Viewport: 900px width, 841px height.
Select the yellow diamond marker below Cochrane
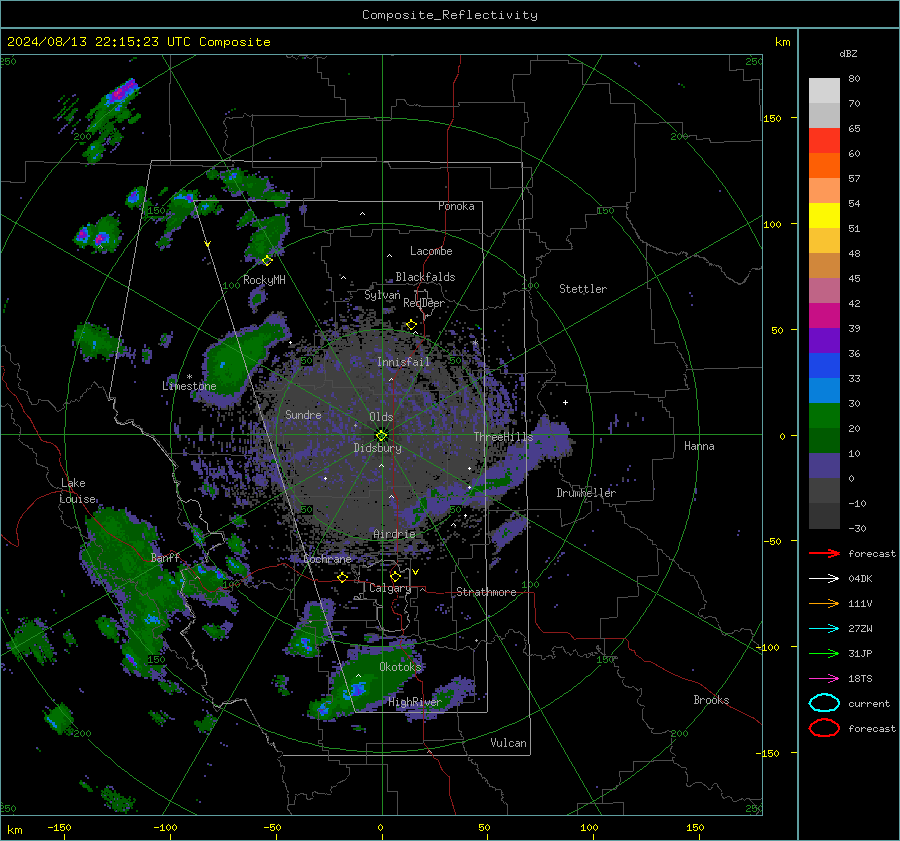(343, 577)
